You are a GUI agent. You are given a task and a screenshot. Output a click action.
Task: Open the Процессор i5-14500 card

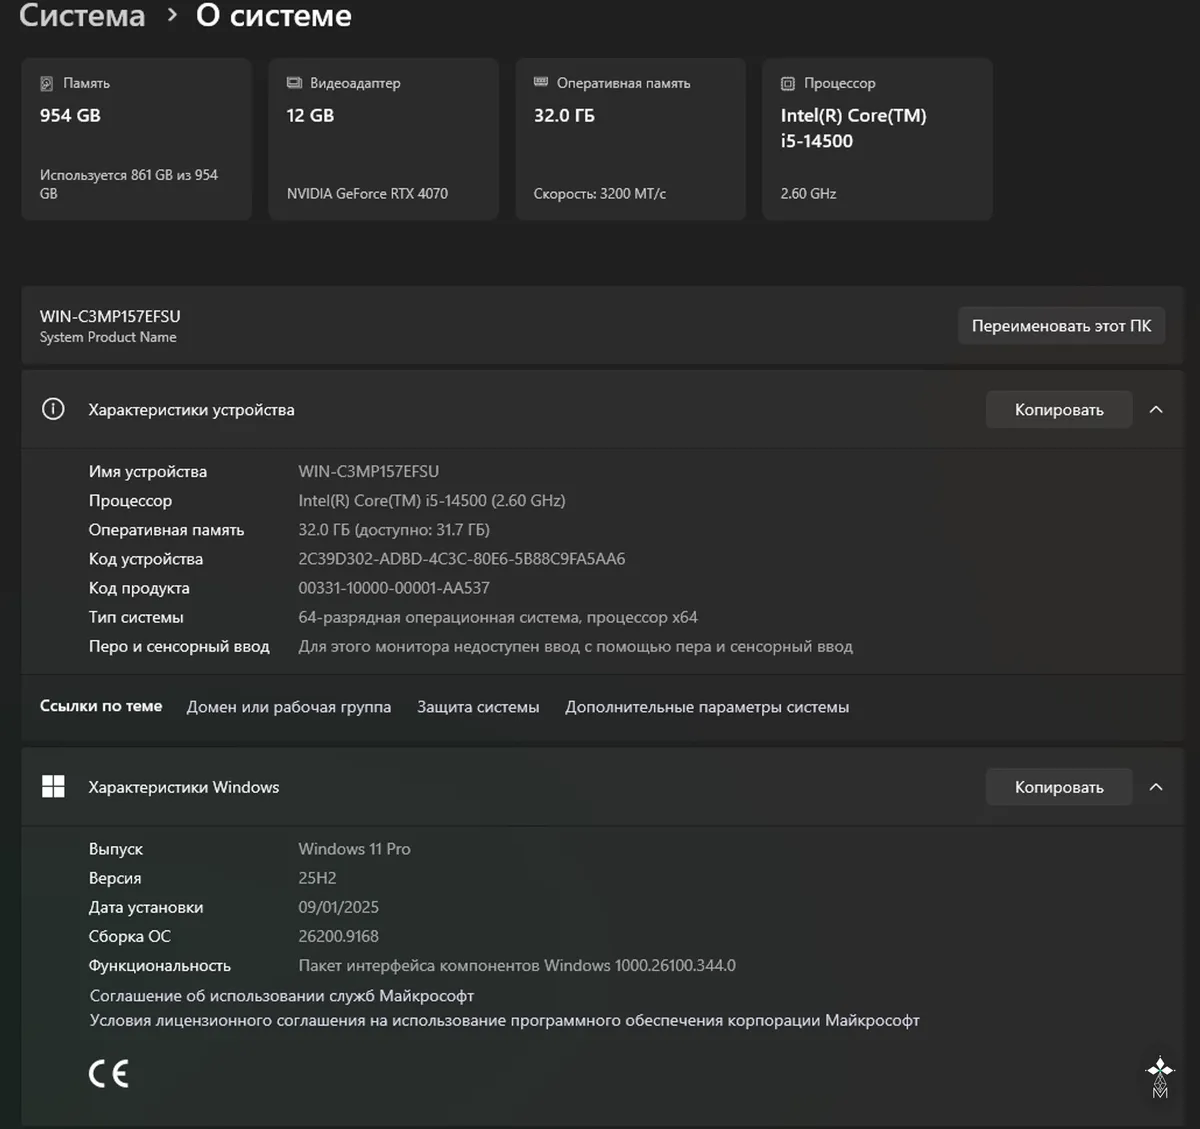point(877,139)
